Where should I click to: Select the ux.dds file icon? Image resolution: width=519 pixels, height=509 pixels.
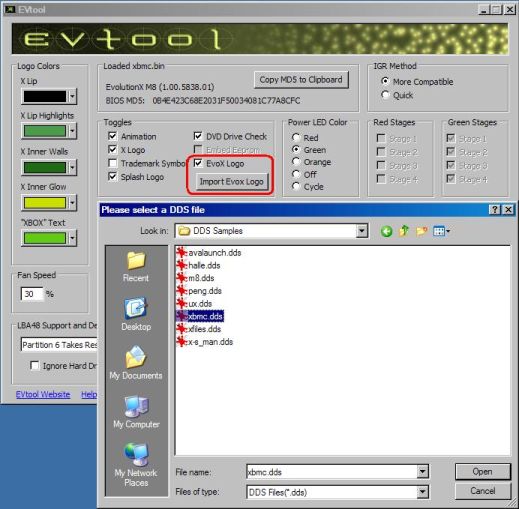tap(181, 304)
